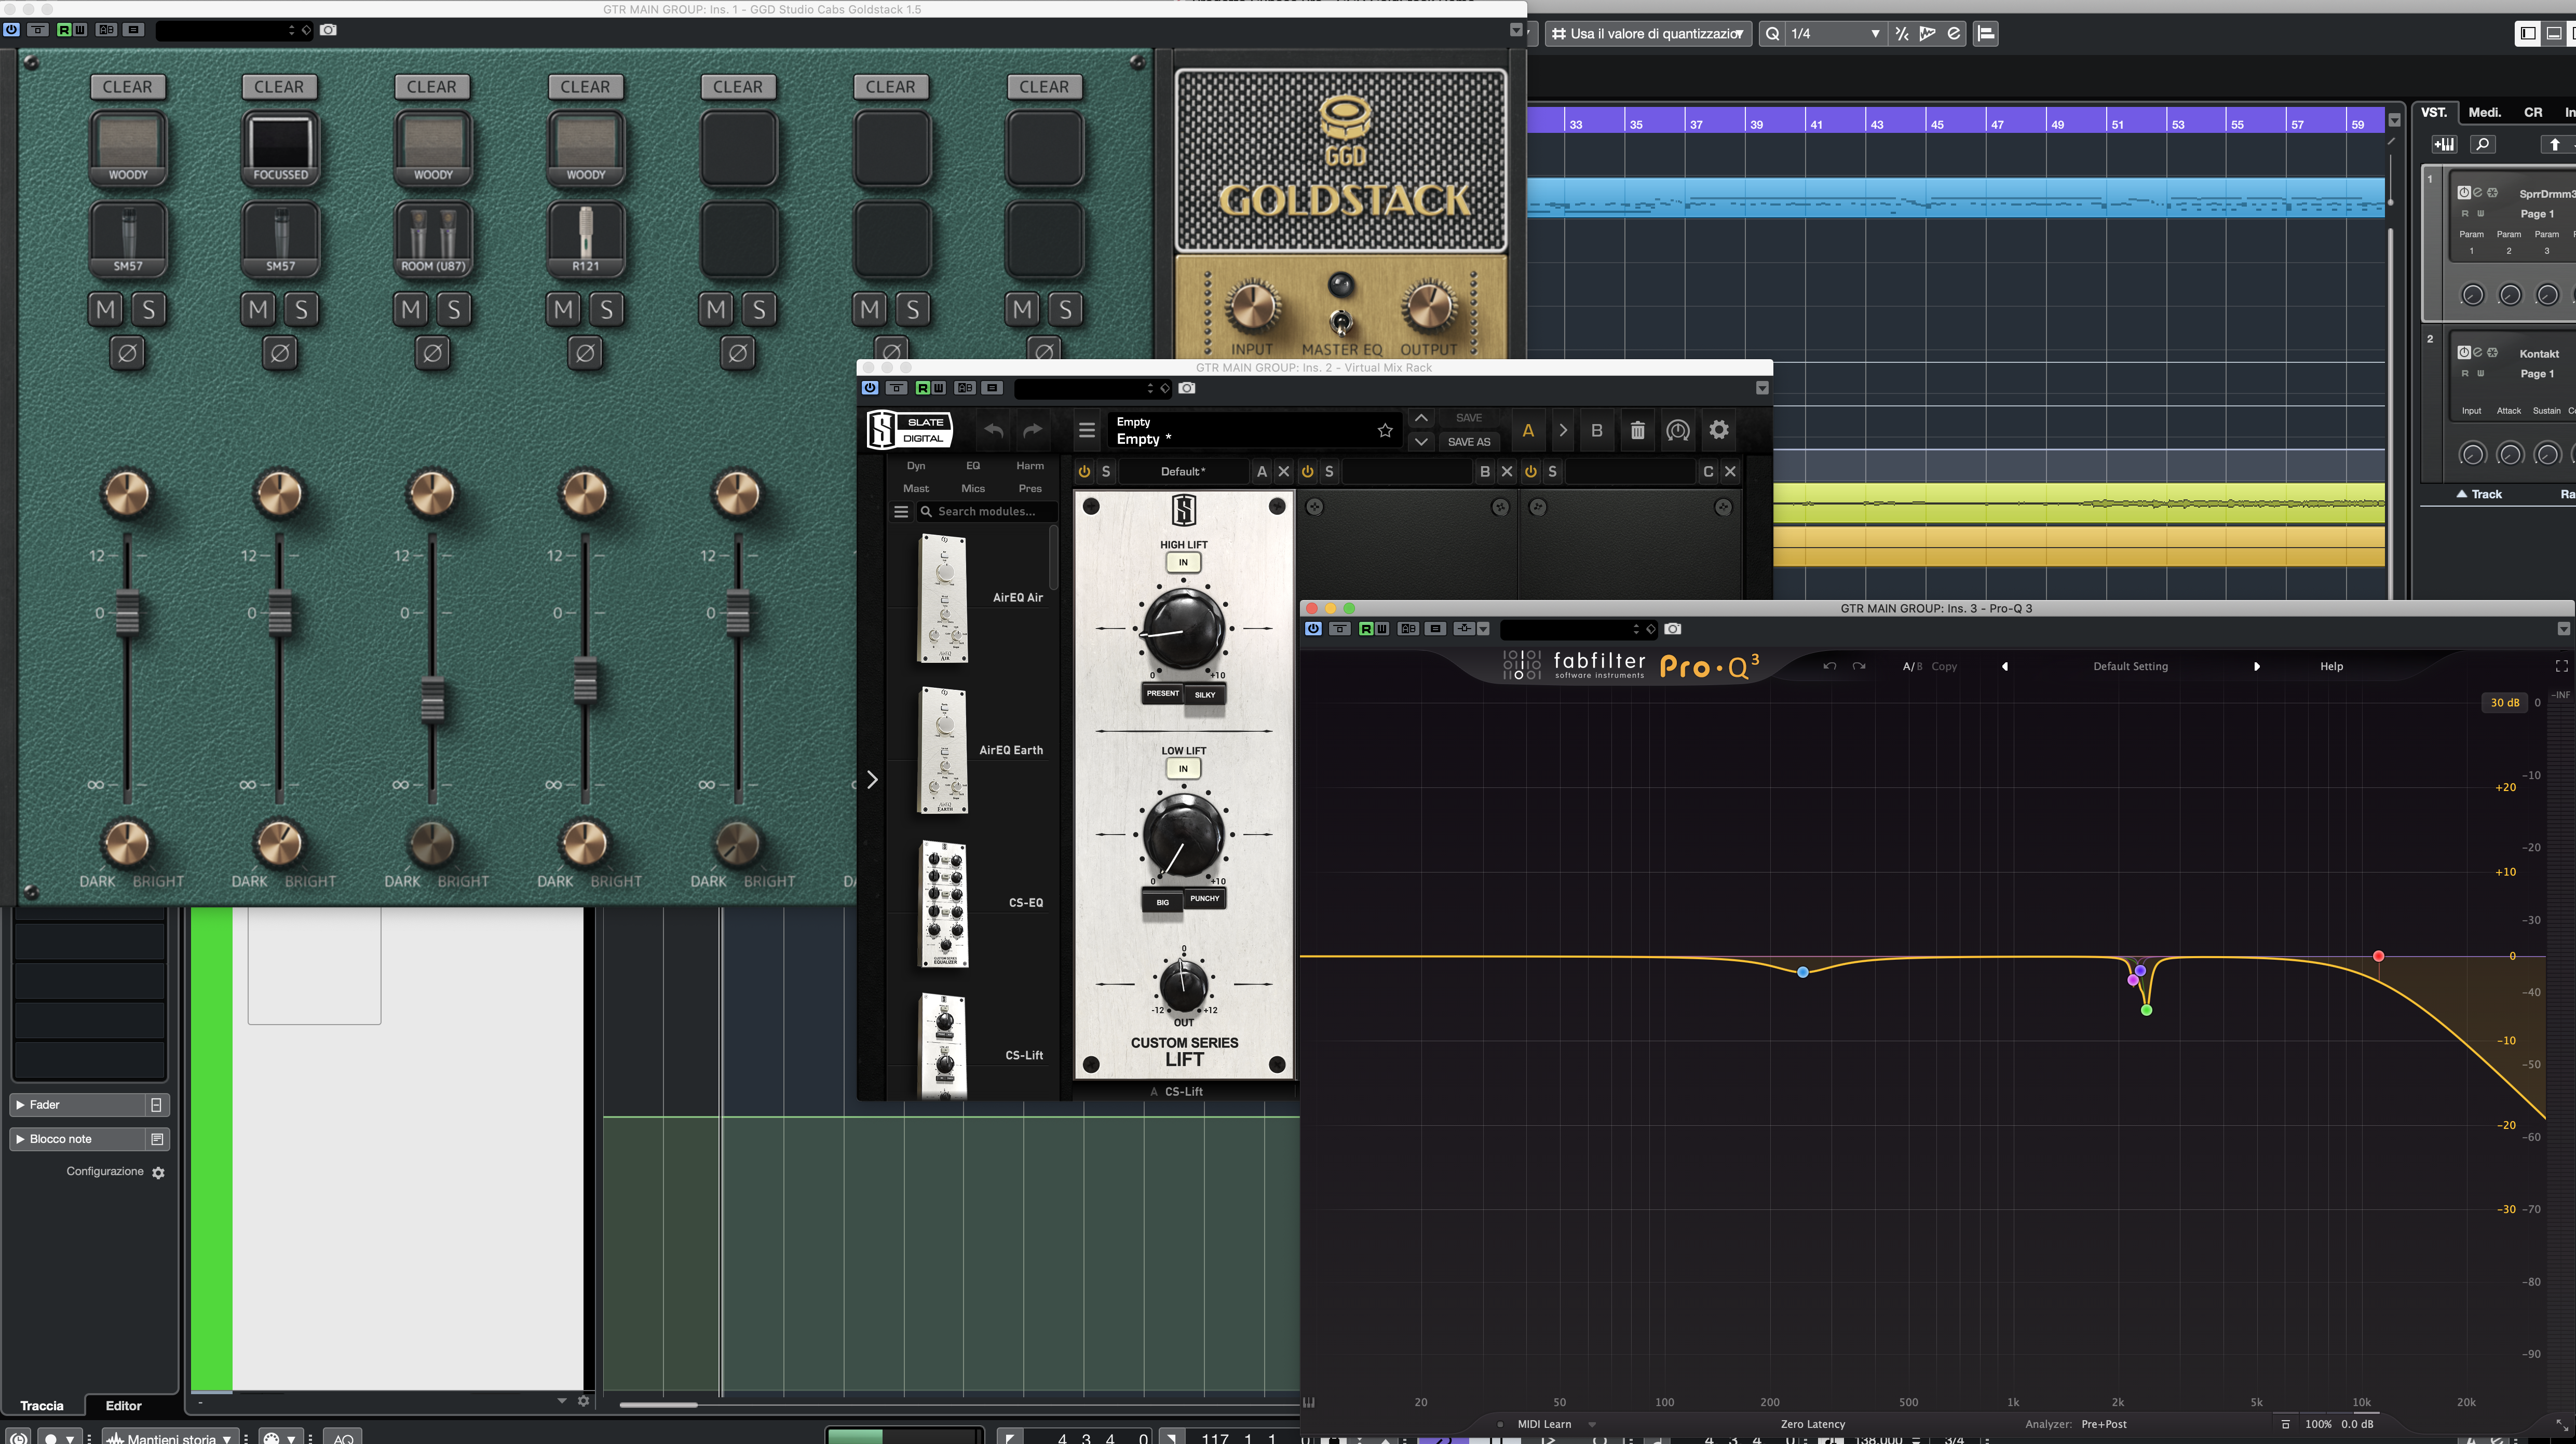Click Pro-Q 3 redo arrow

coord(1859,666)
